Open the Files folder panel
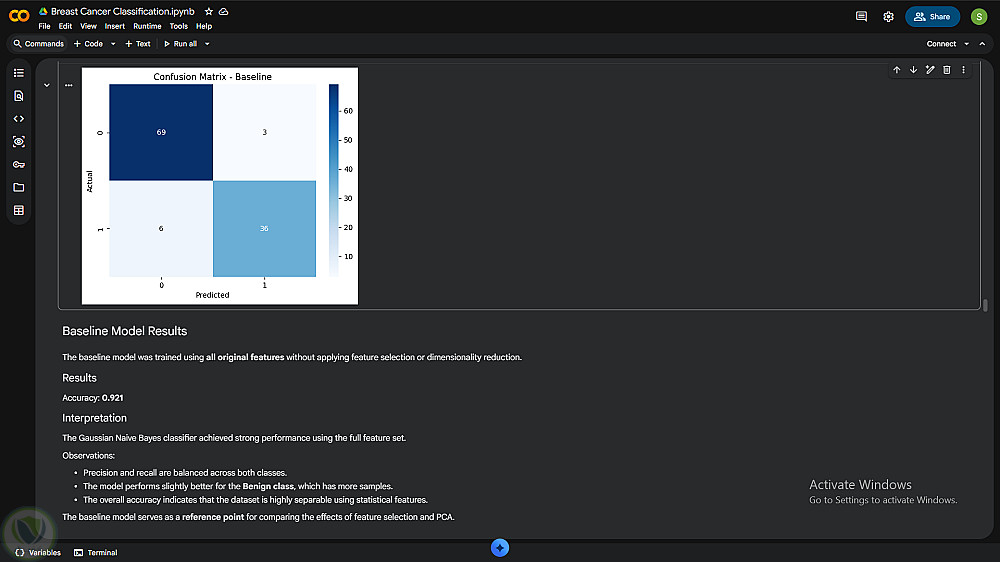 tap(18, 187)
